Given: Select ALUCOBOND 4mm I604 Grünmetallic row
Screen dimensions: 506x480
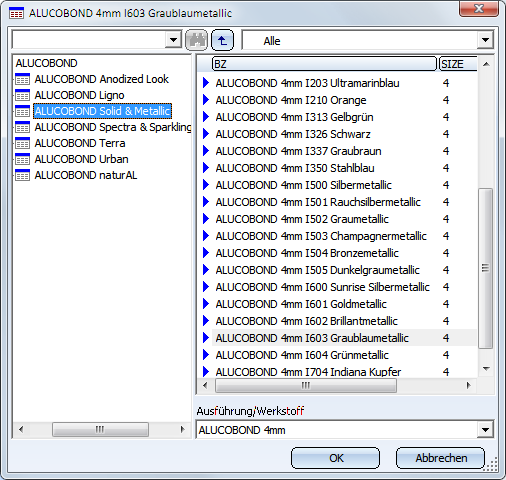Looking at the screenshot, I should 344,355.
